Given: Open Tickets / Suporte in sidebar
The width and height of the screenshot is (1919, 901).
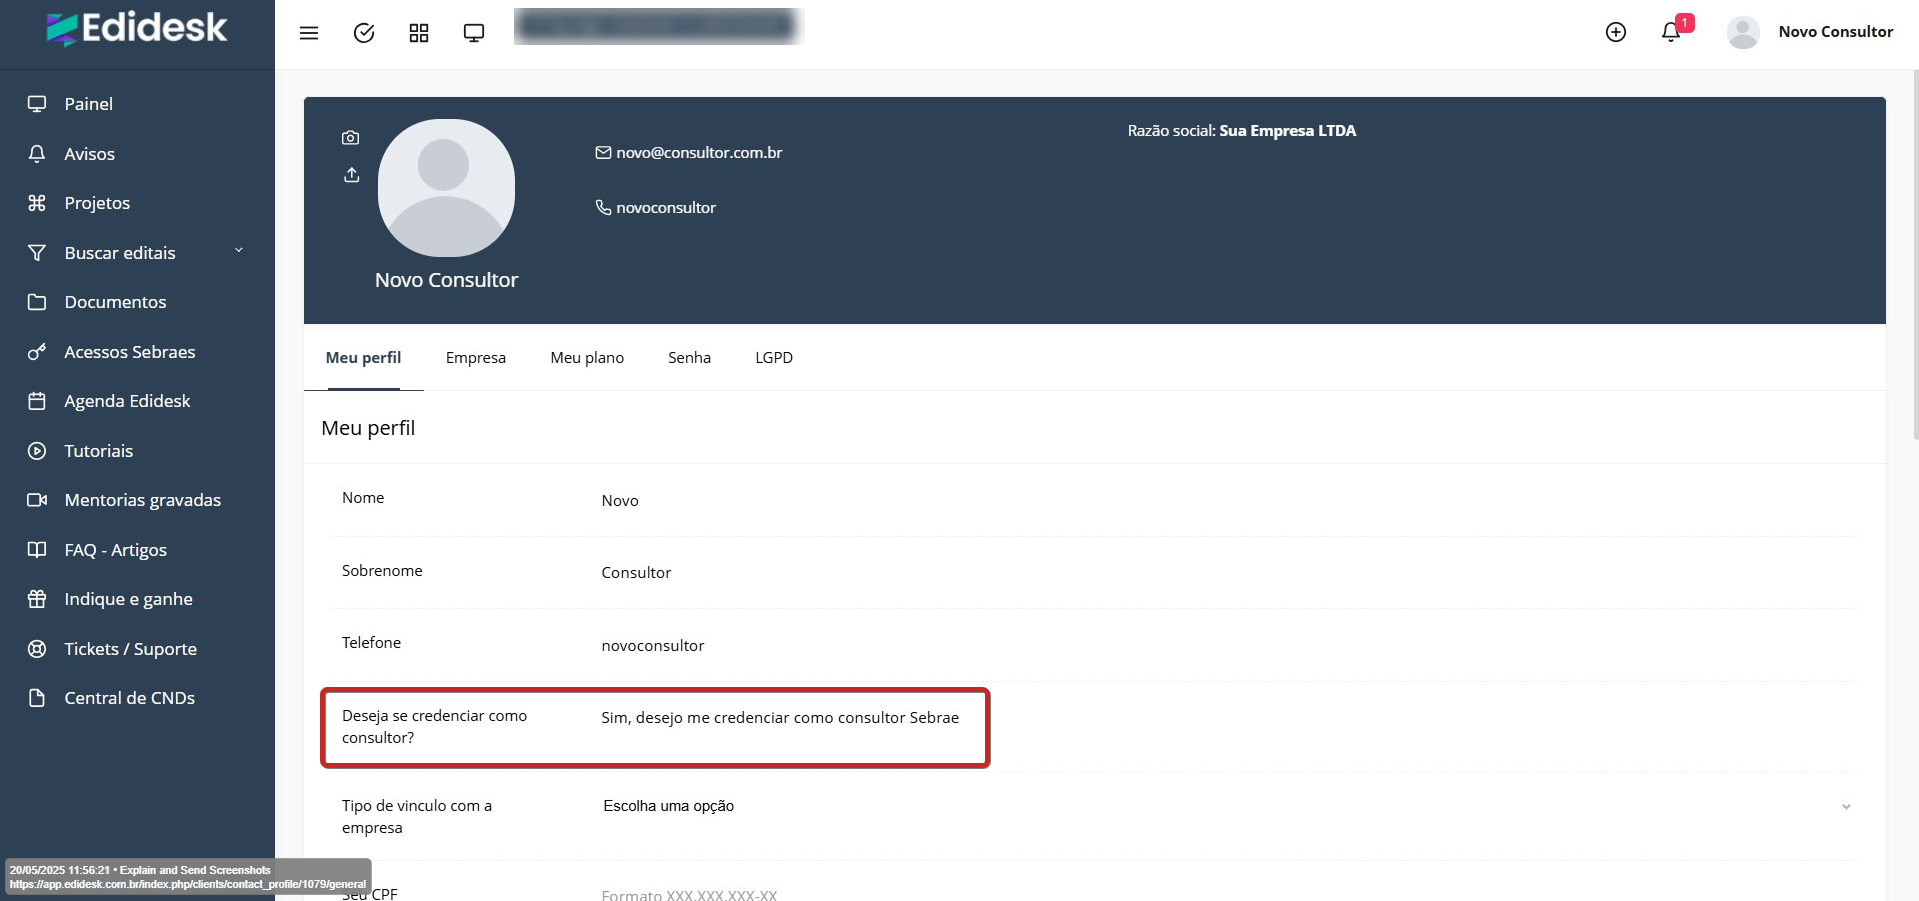Looking at the screenshot, I should [130, 649].
